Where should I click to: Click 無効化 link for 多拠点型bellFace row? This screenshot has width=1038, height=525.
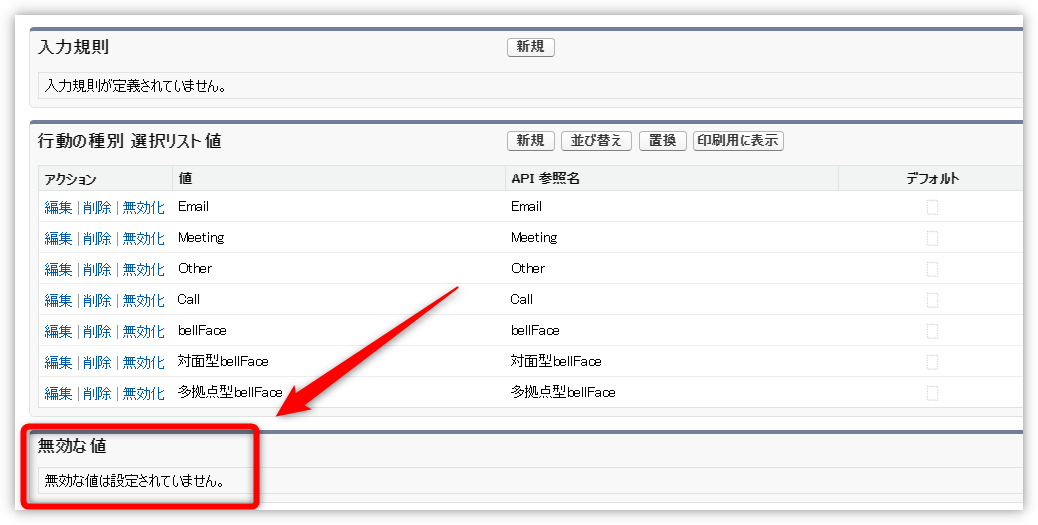point(144,393)
